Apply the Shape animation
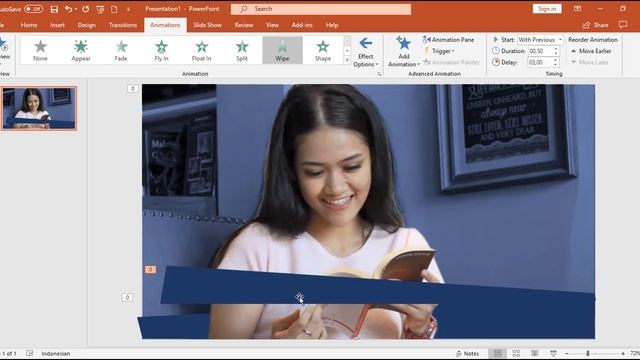640x360 pixels. [x=322, y=50]
